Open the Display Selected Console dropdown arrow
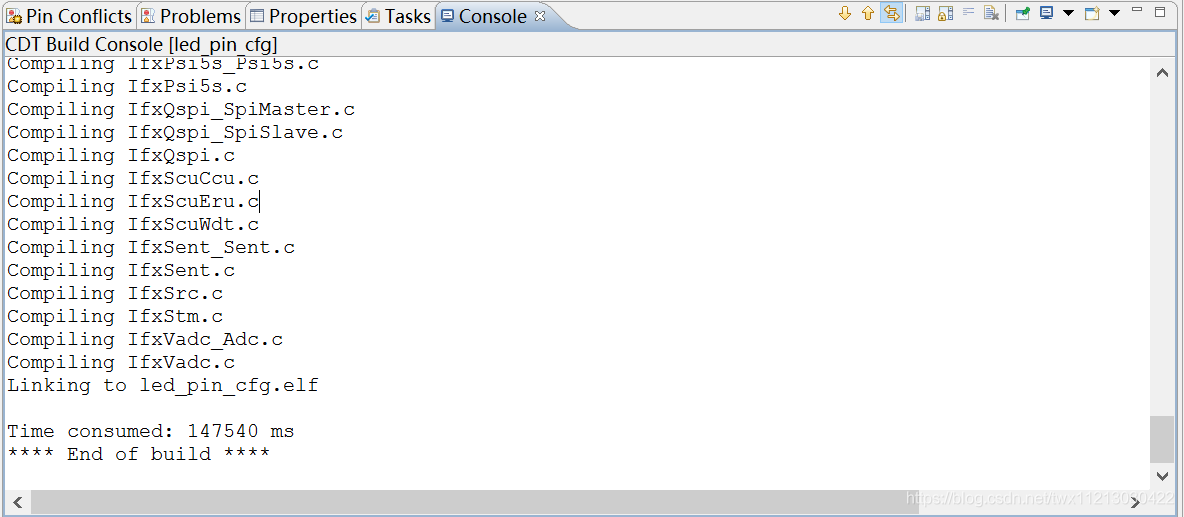The image size is (1184, 517). click(x=1068, y=14)
